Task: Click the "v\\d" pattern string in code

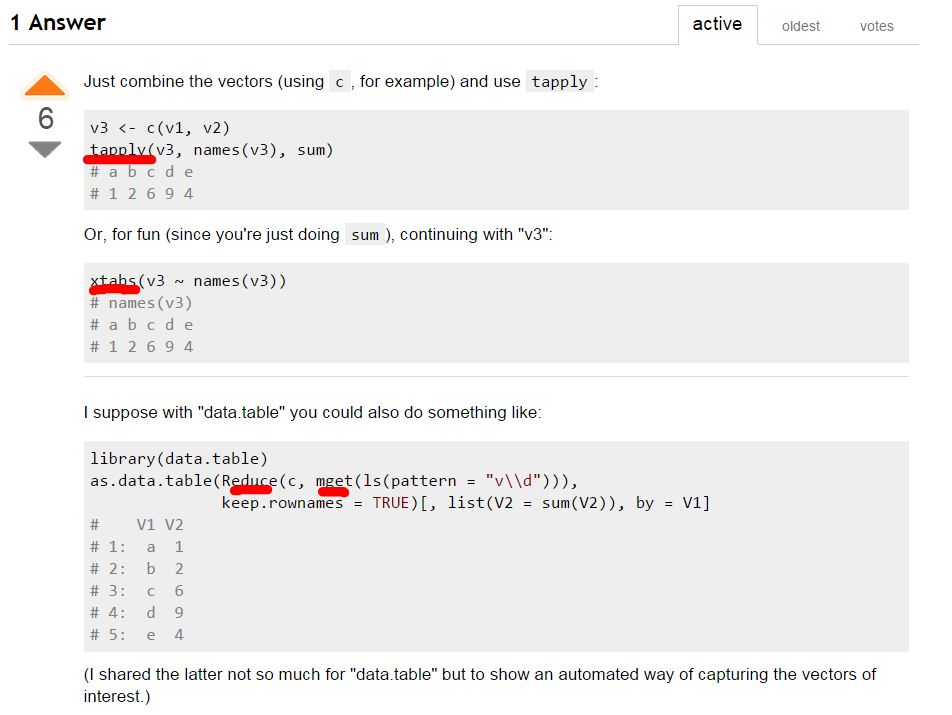Action: tap(518, 480)
